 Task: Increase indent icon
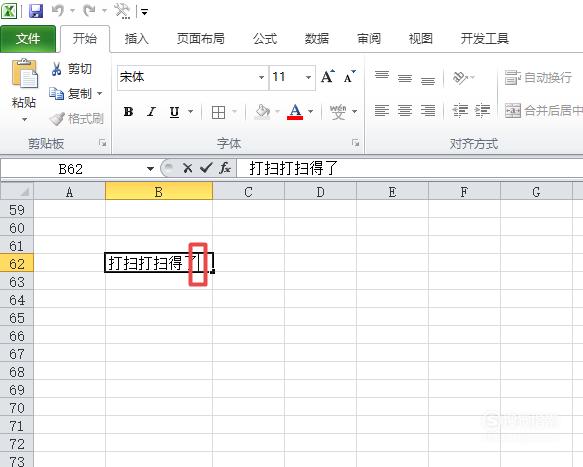click(483, 110)
